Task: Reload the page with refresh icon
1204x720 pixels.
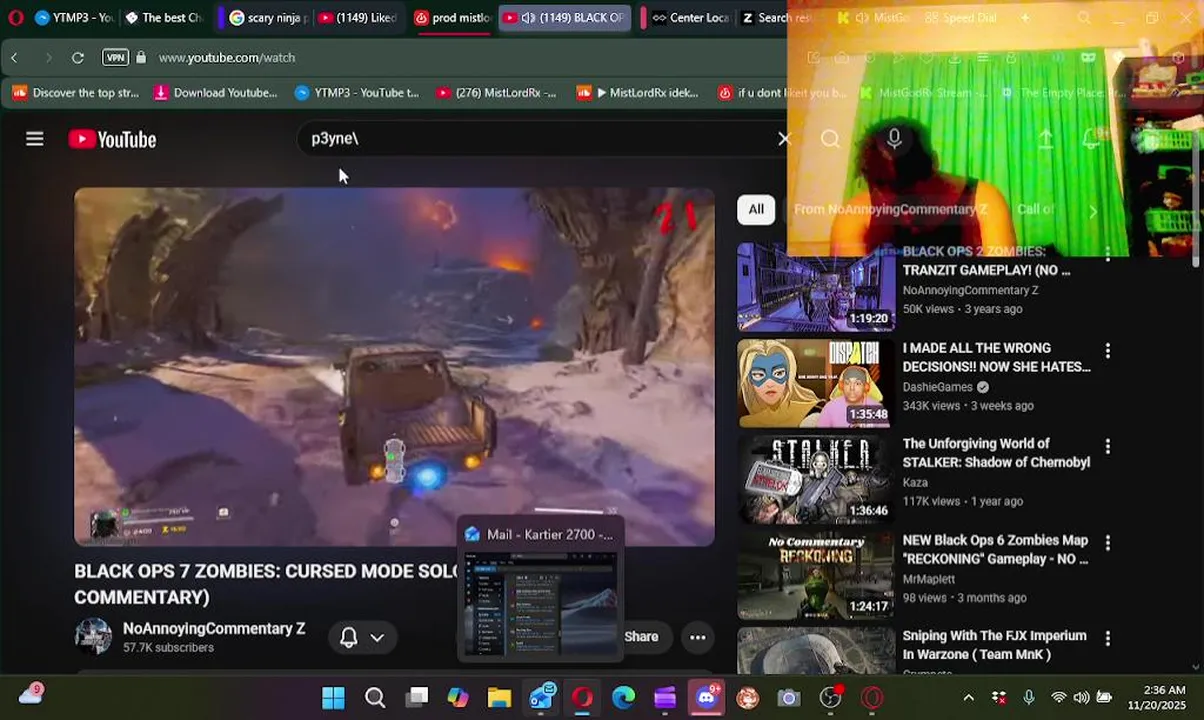Action: [77, 58]
